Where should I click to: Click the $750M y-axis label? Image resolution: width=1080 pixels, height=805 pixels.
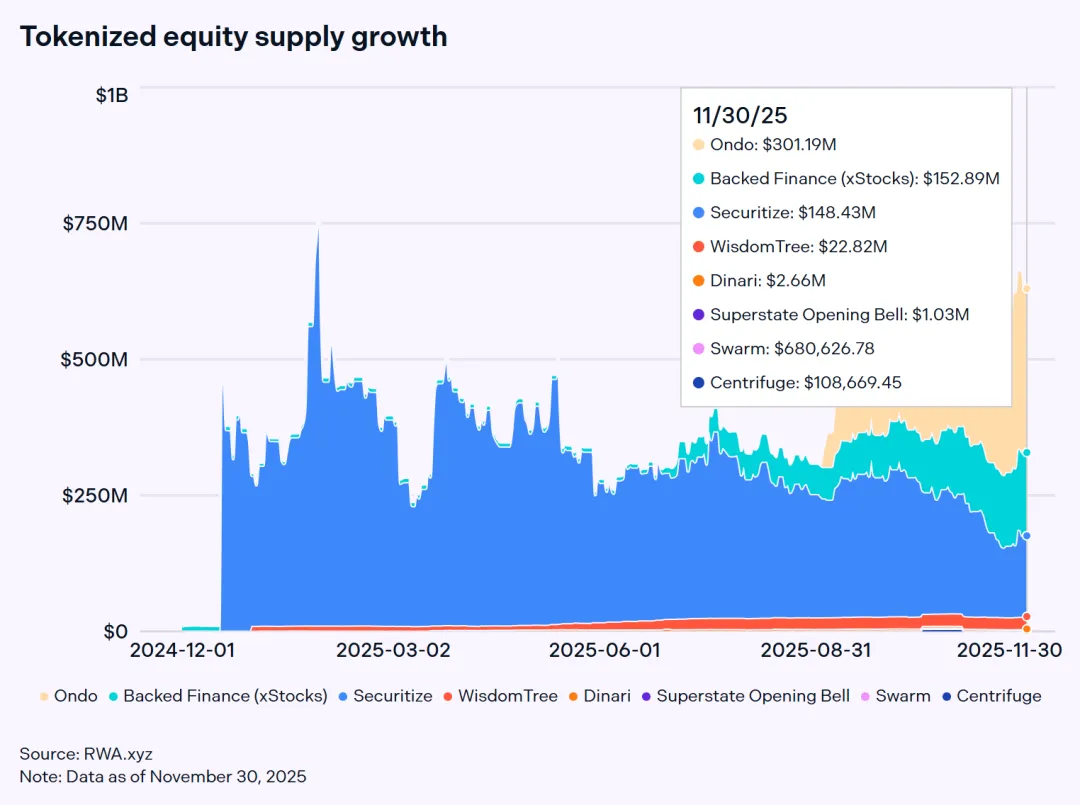click(x=95, y=223)
